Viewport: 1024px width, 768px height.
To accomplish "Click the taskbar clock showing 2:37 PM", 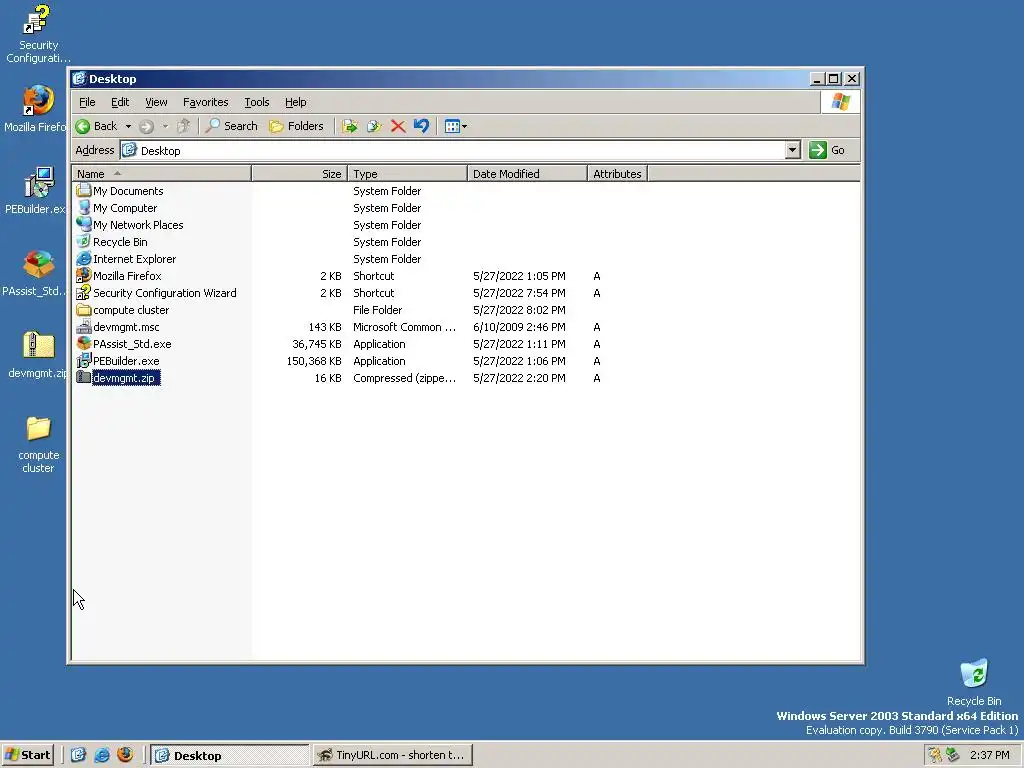I will click(989, 755).
